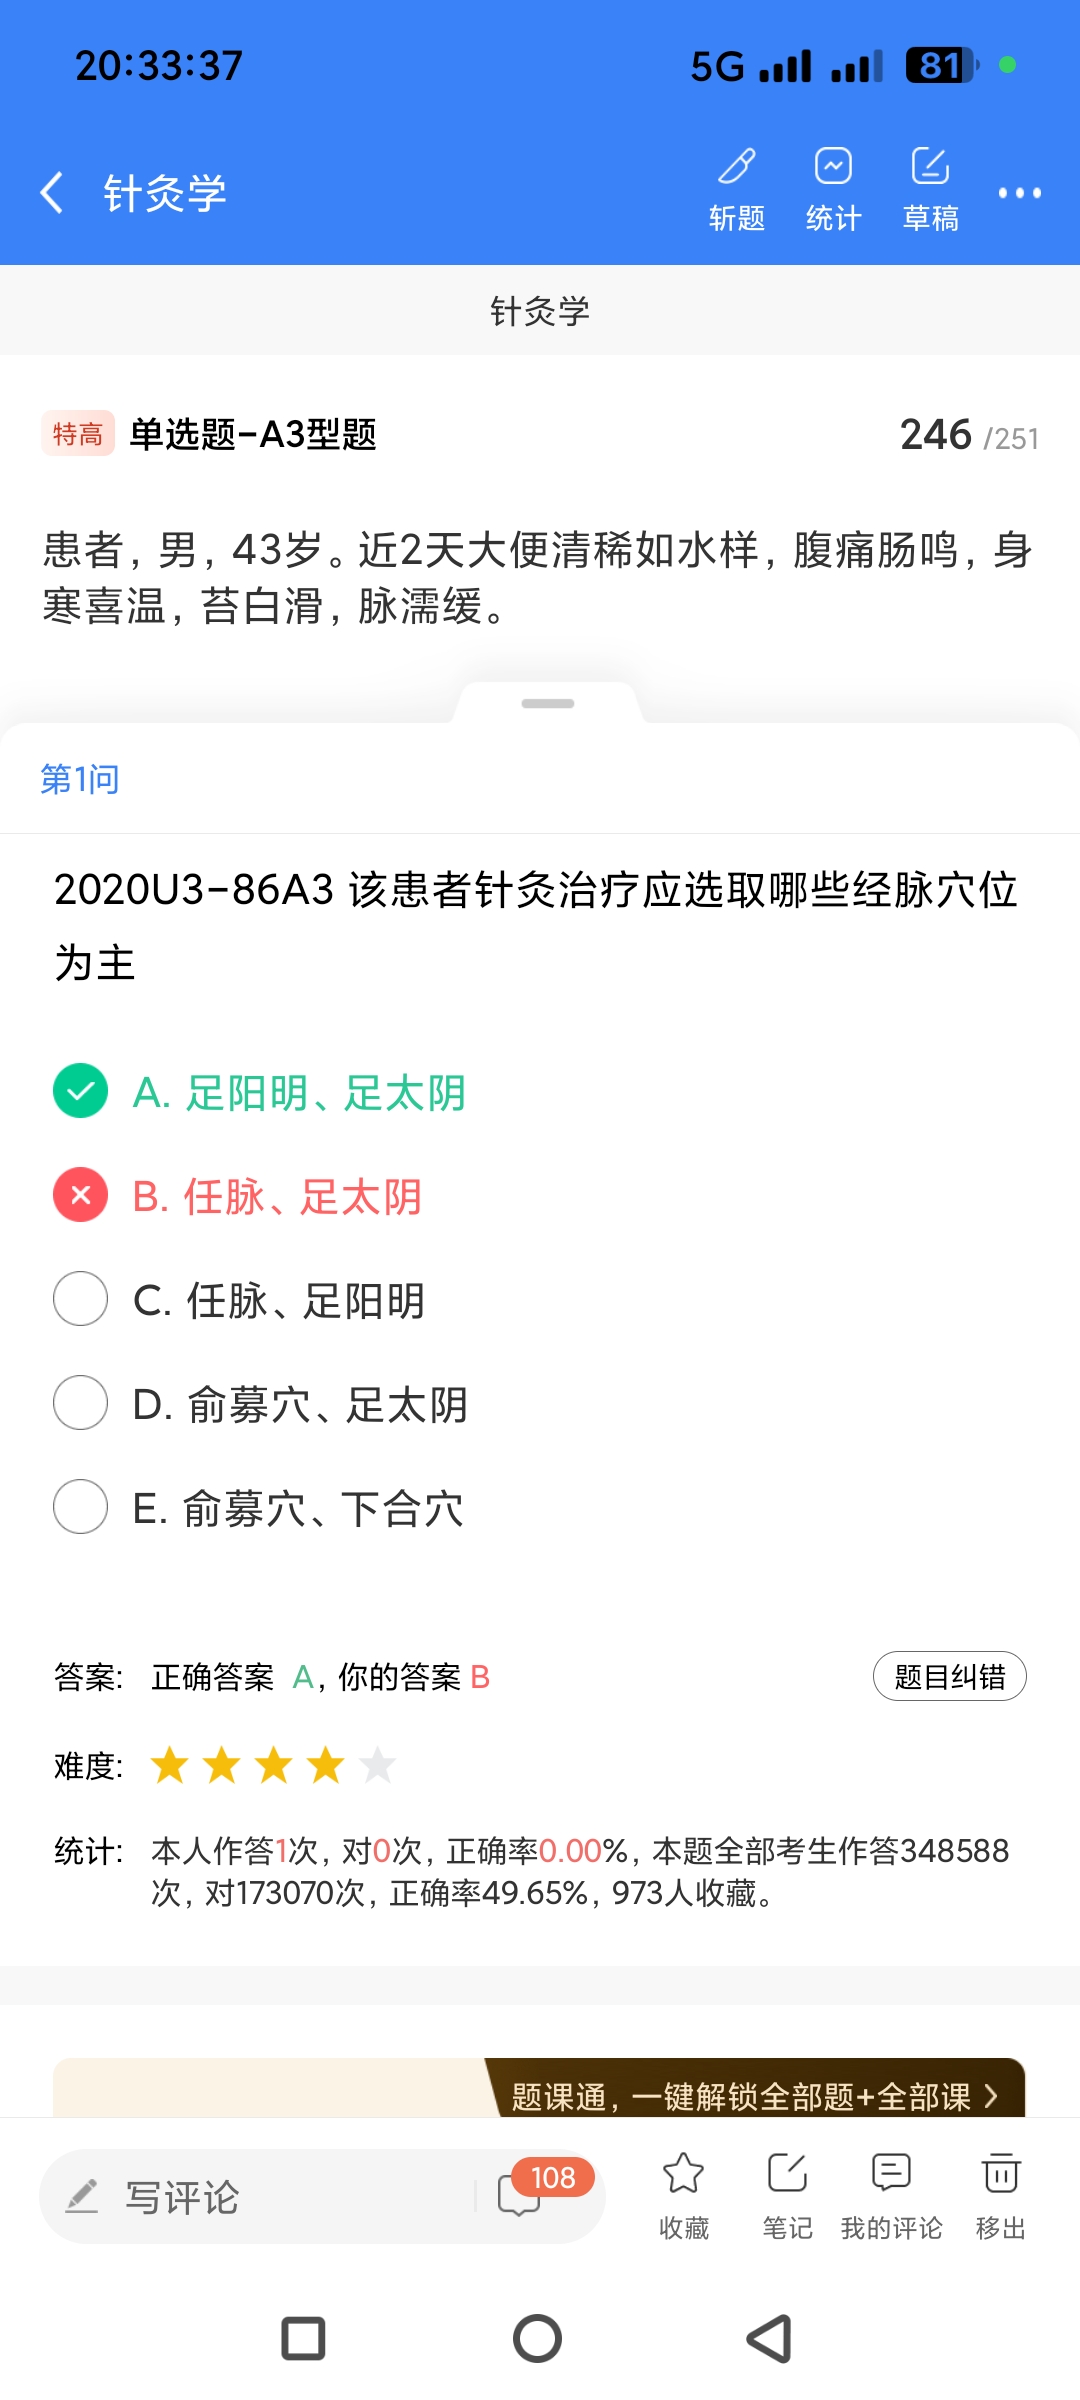
Task: Select option E 俞募穴、下合穴
Action: pyautogui.click(x=80, y=1507)
